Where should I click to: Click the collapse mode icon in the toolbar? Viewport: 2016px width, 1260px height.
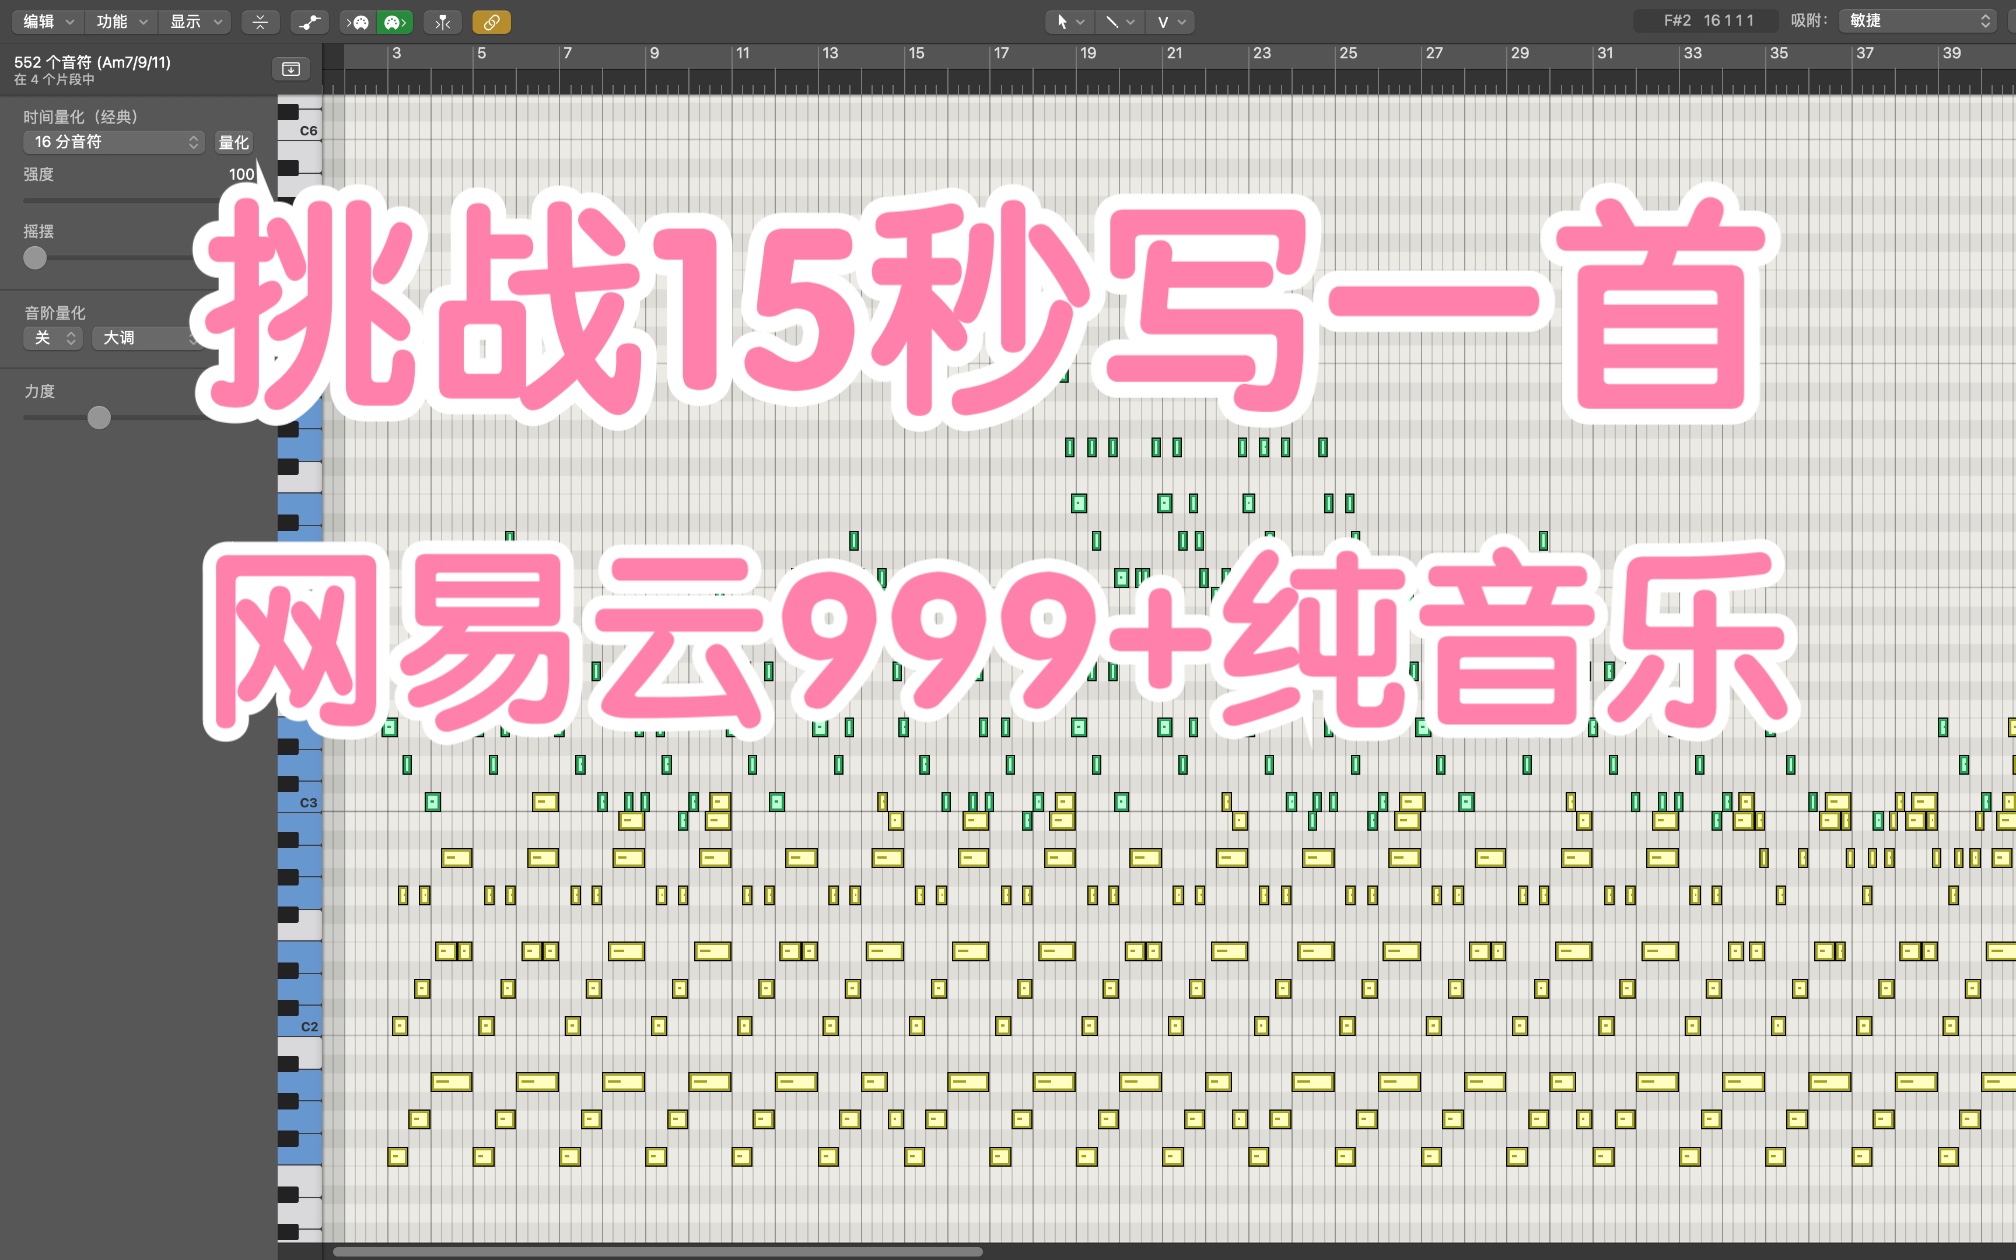click(260, 21)
